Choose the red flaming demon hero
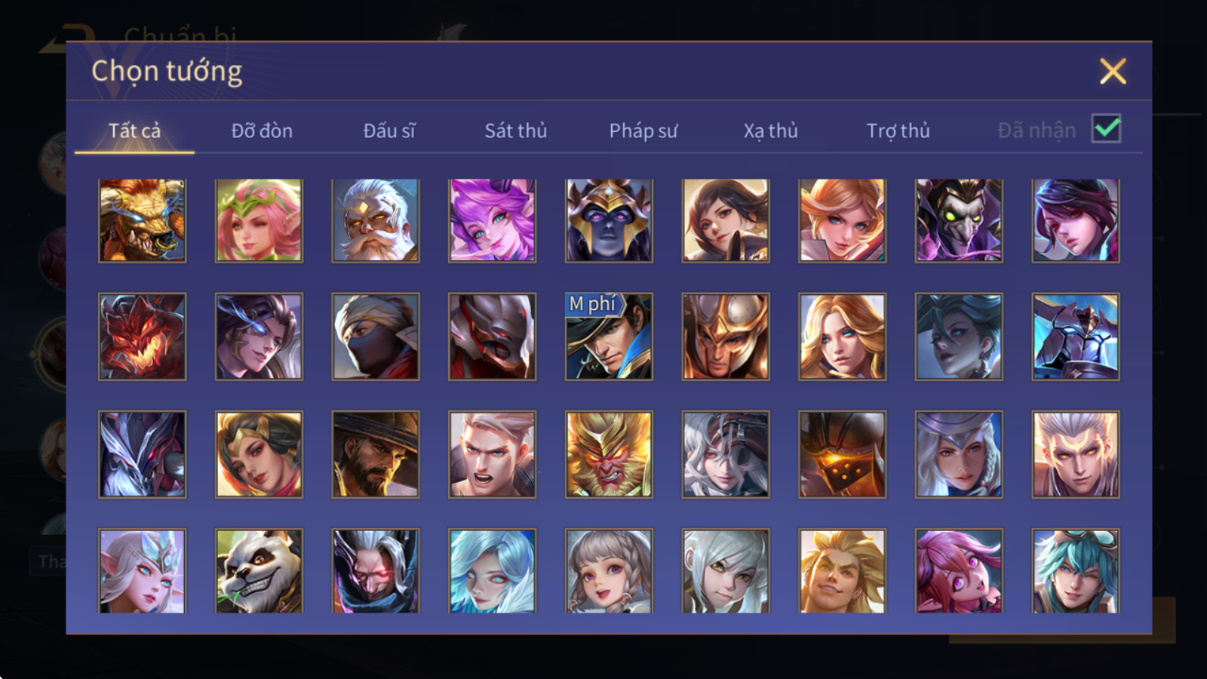The width and height of the screenshot is (1207, 679). point(142,337)
